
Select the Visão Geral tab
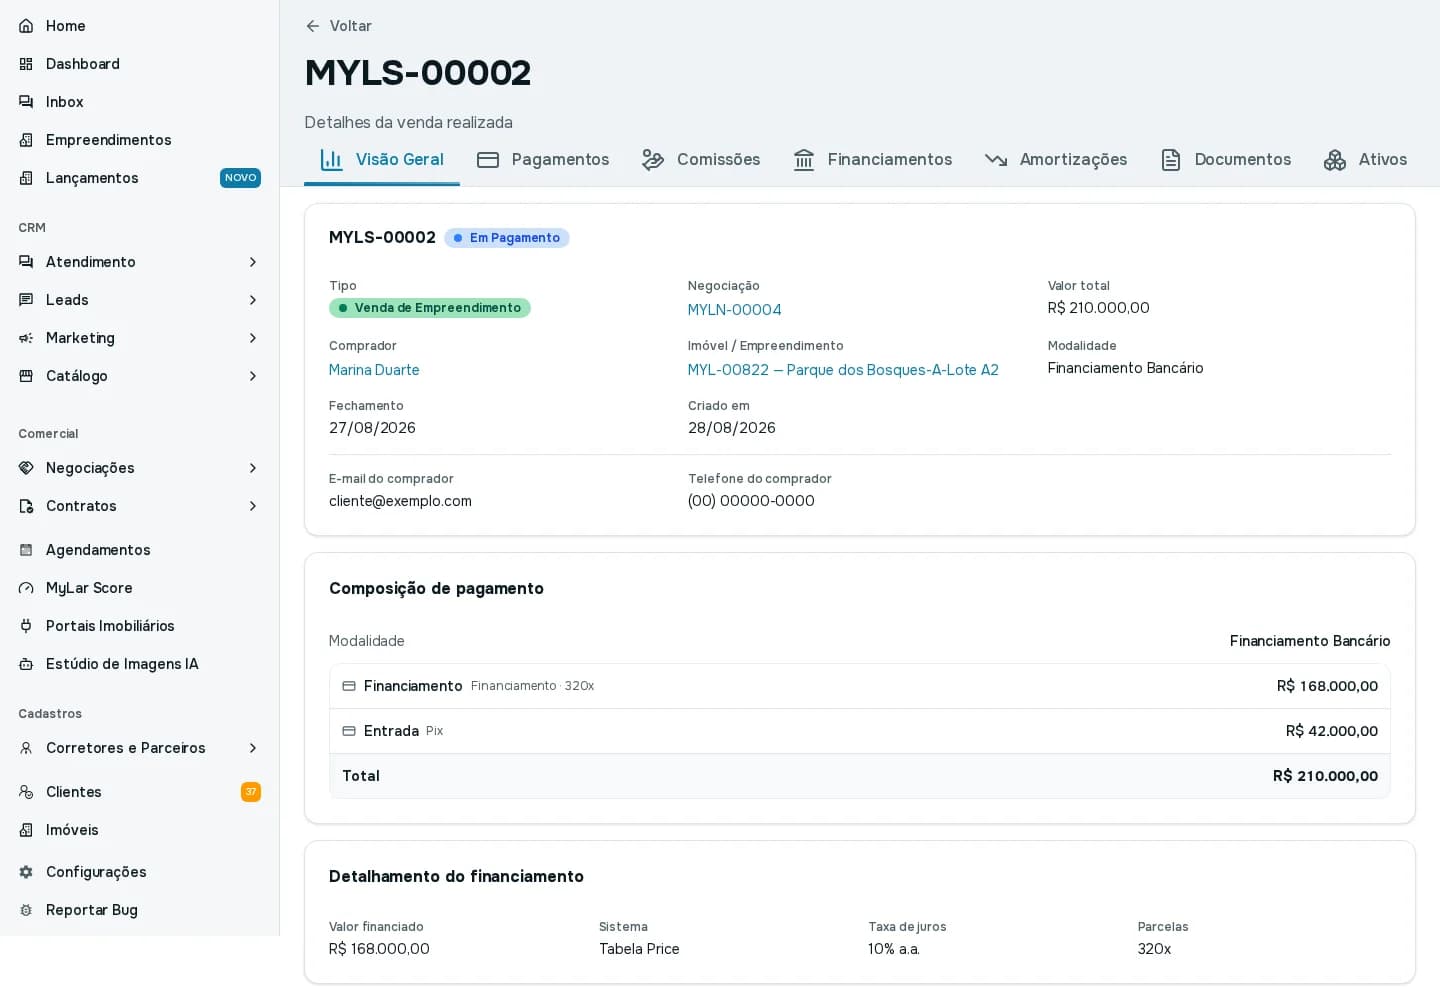pos(382,160)
